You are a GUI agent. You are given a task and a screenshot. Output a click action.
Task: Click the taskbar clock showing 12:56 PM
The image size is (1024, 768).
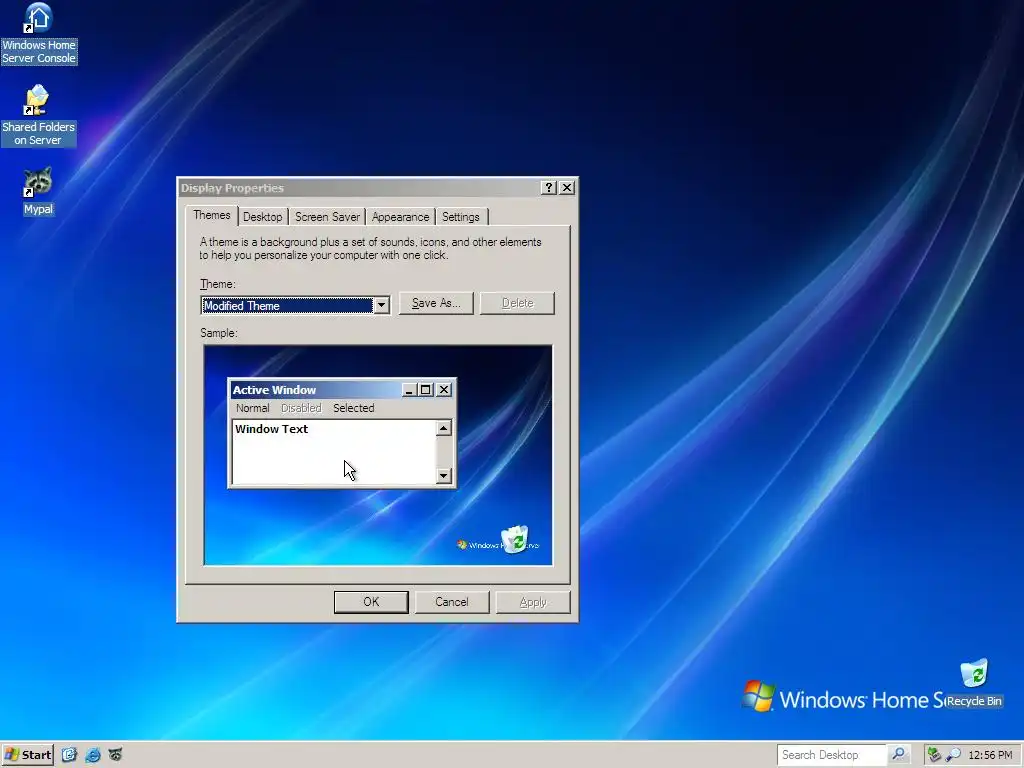click(990, 755)
